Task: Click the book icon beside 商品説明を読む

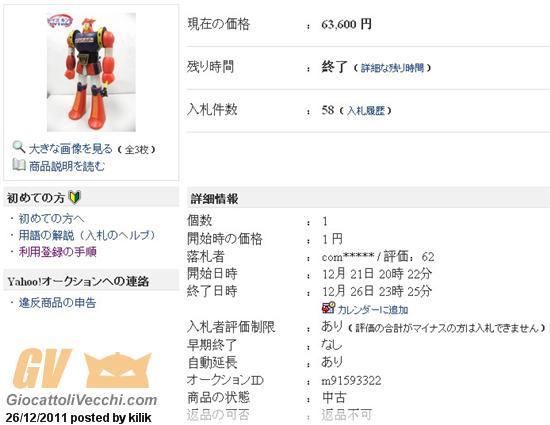Action: [x=19, y=164]
